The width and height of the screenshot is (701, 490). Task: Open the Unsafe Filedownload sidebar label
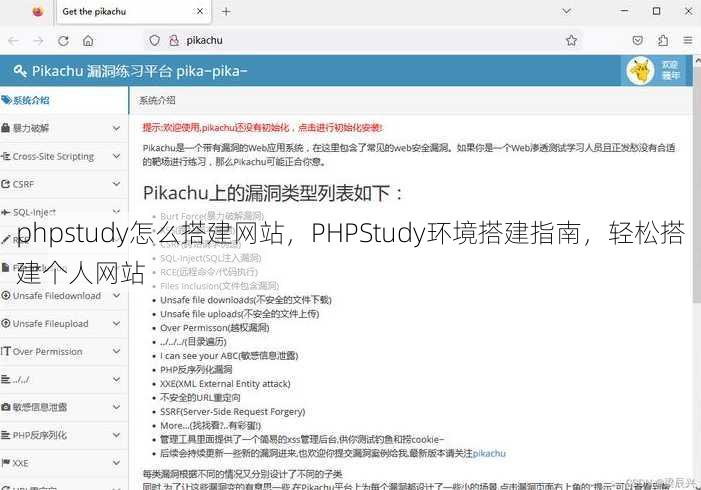click(57, 296)
